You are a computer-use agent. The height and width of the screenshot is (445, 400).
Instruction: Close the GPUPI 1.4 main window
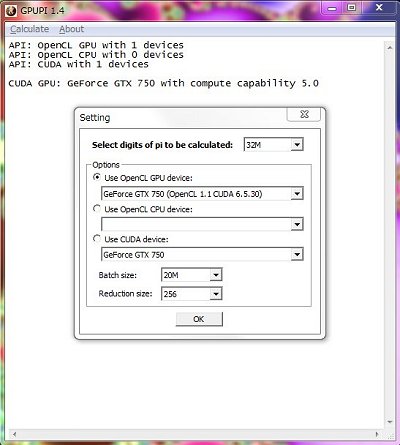point(379,8)
